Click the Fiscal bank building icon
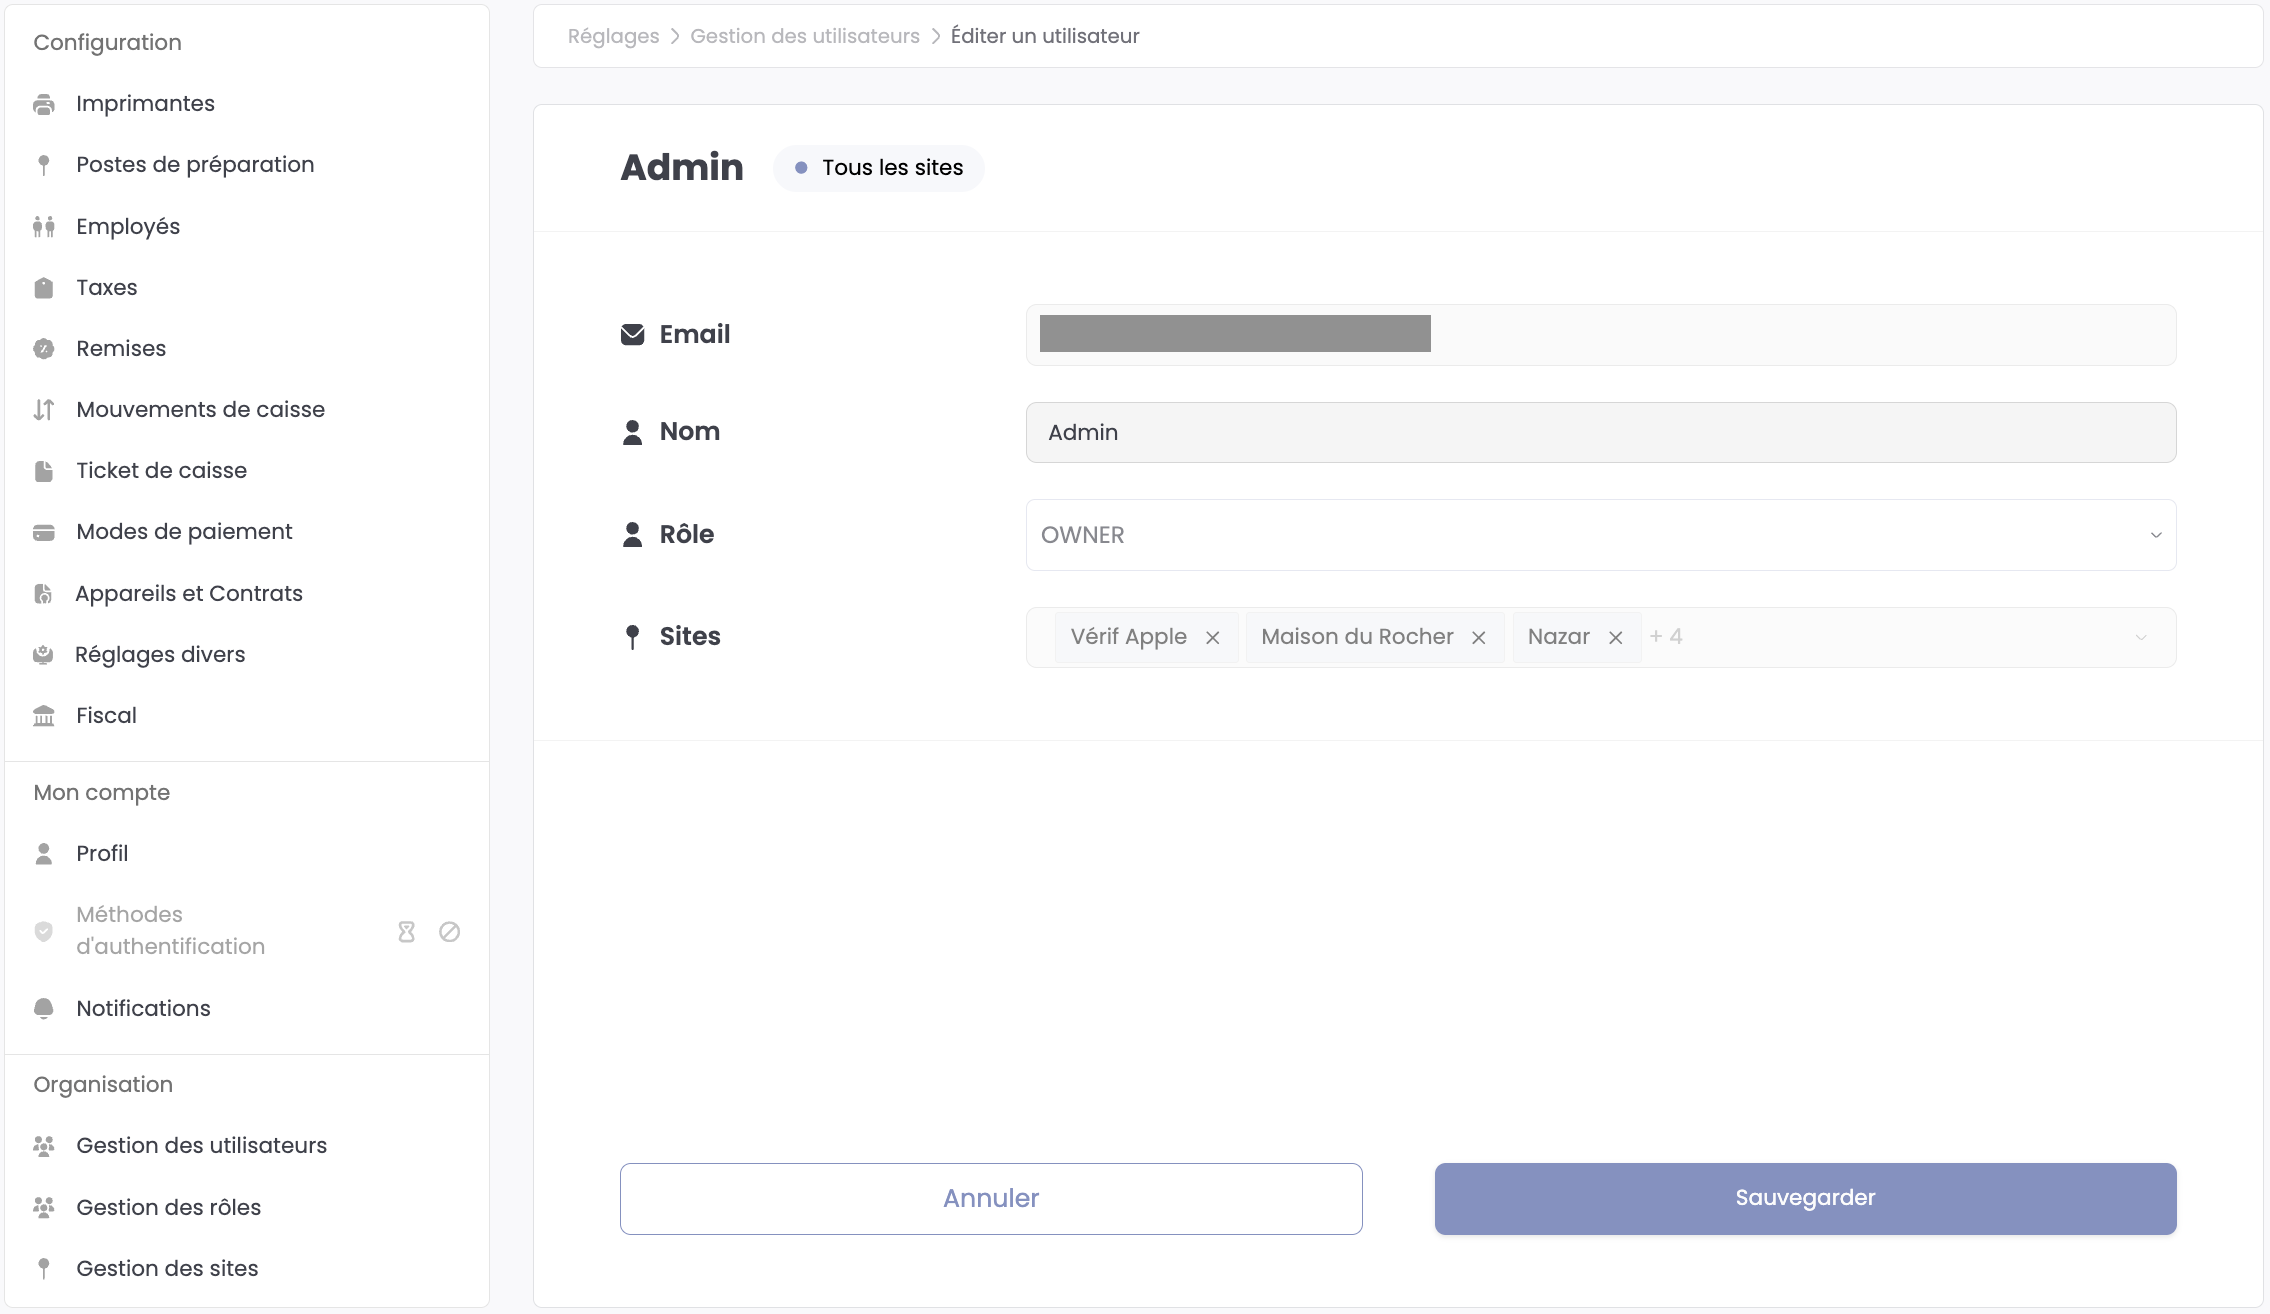This screenshot has height=1314, width=2270. (44, 716)
